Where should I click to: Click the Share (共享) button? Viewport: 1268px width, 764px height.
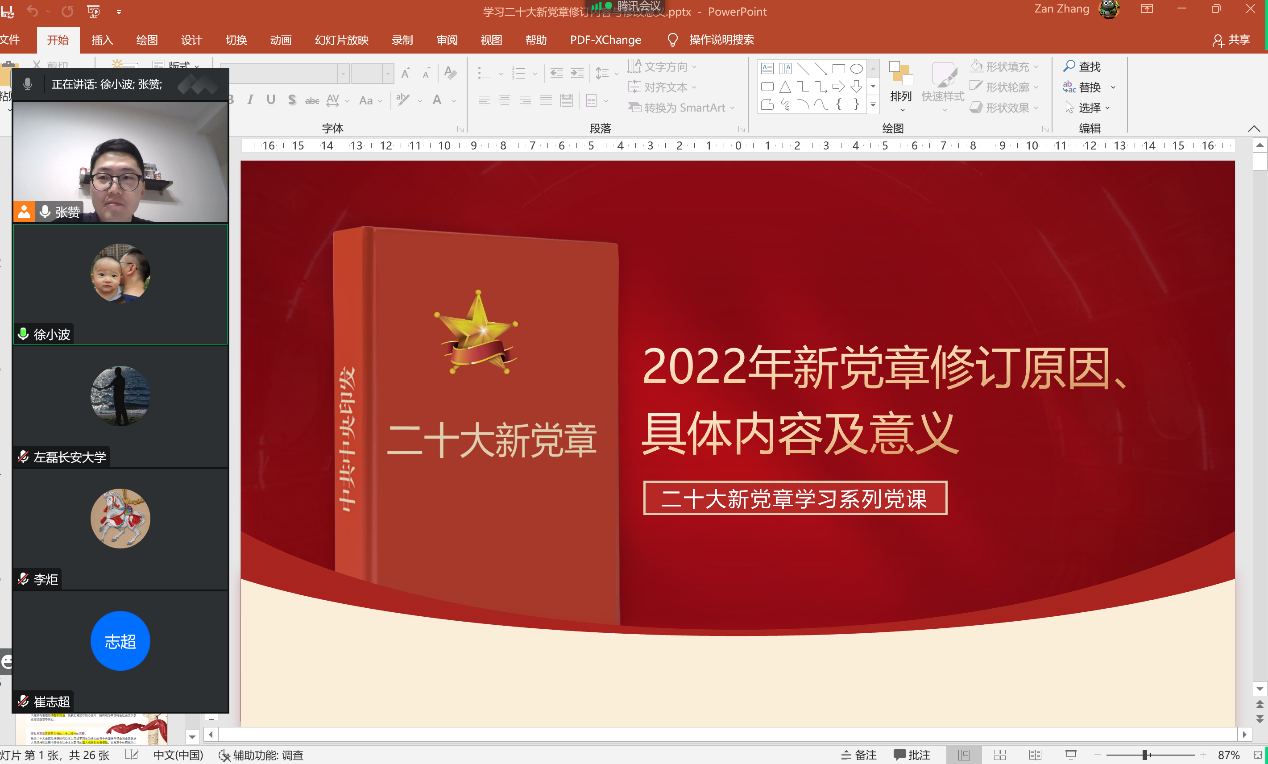[1231, 40]
